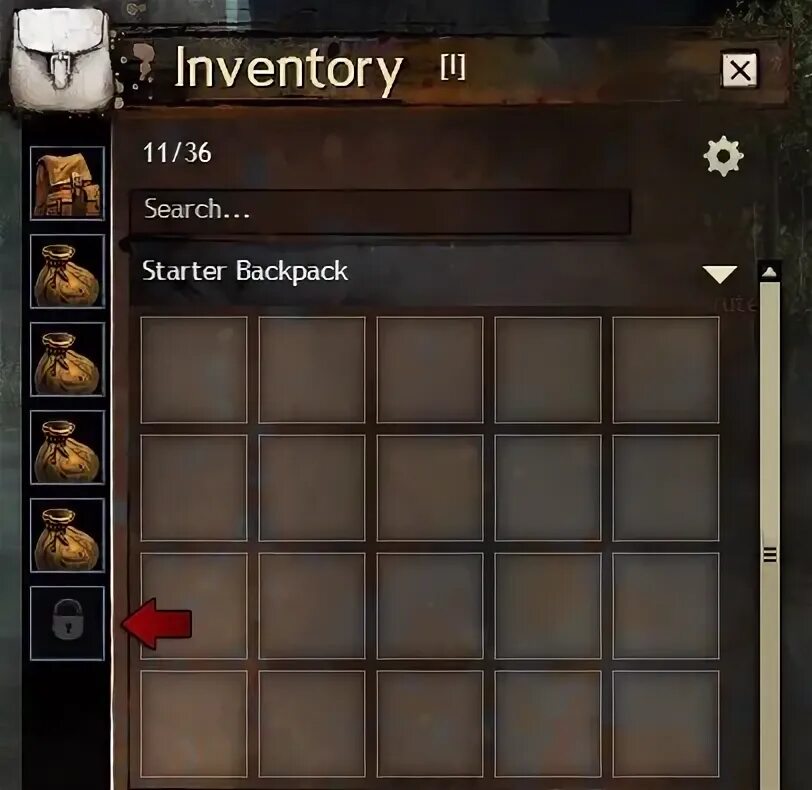The image size is (812, 790).
Task: Select the last empty slot in top row
Action: (666, 370)
